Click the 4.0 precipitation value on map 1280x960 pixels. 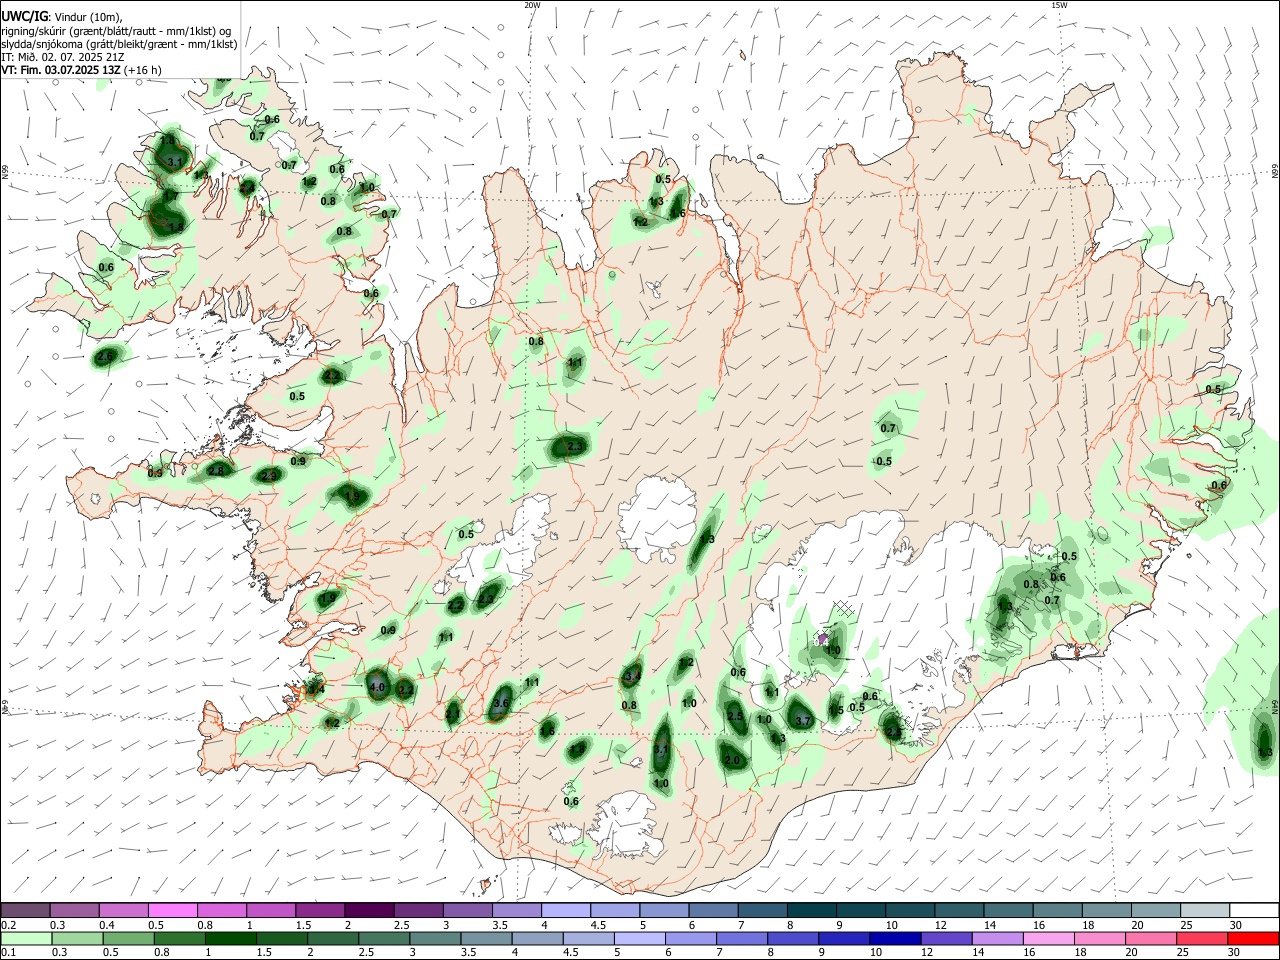point(377,688)
